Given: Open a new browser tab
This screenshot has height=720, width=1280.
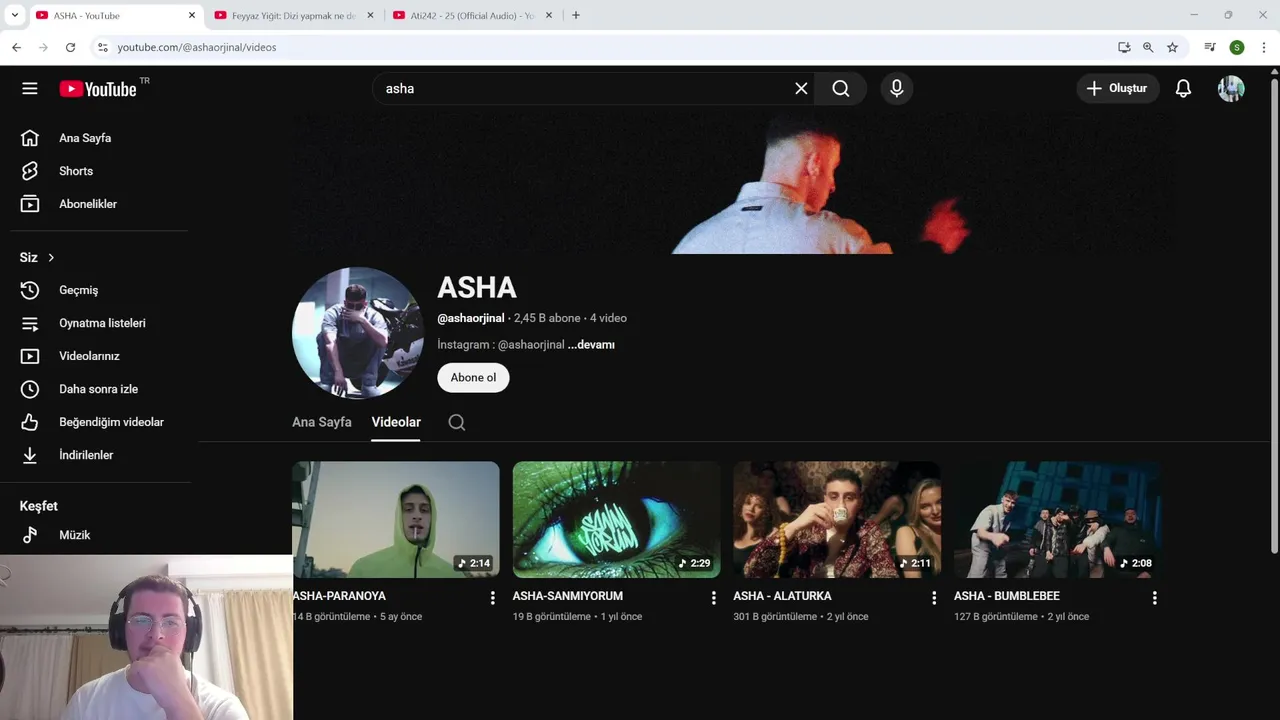Looking at the screenshot, I should tap(576, 15).
